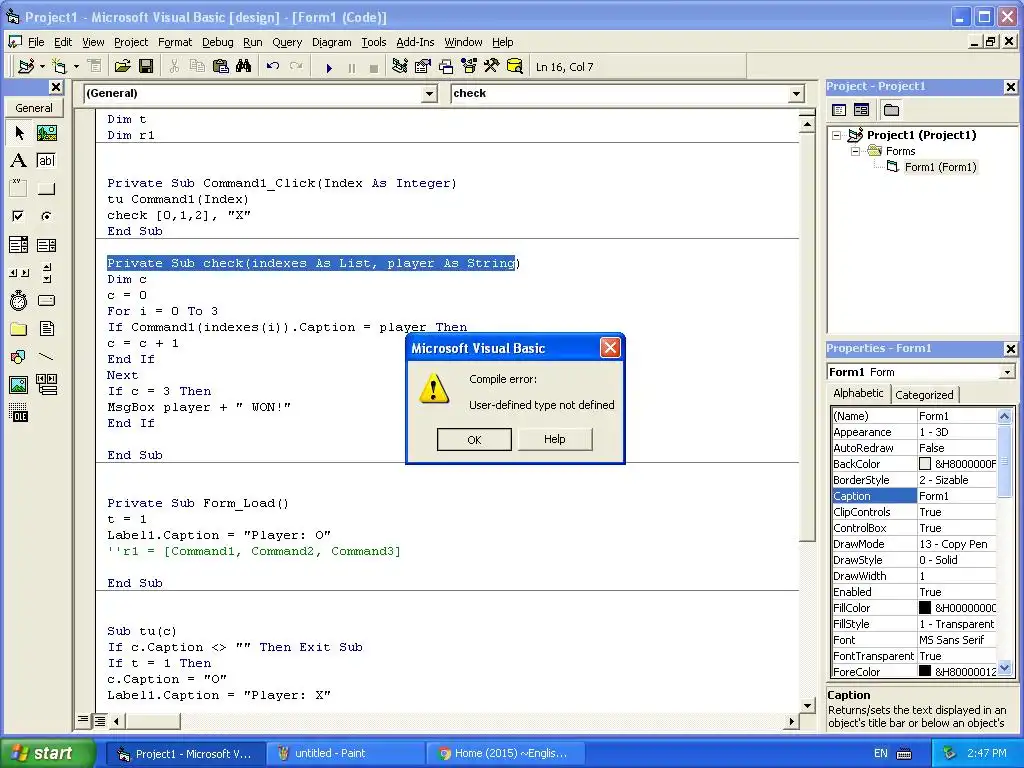Image resolution: width=1024 pixels, height=768 pixels.
Task: Select the TextBox control (abl icon)
Action: coord(46,161)
